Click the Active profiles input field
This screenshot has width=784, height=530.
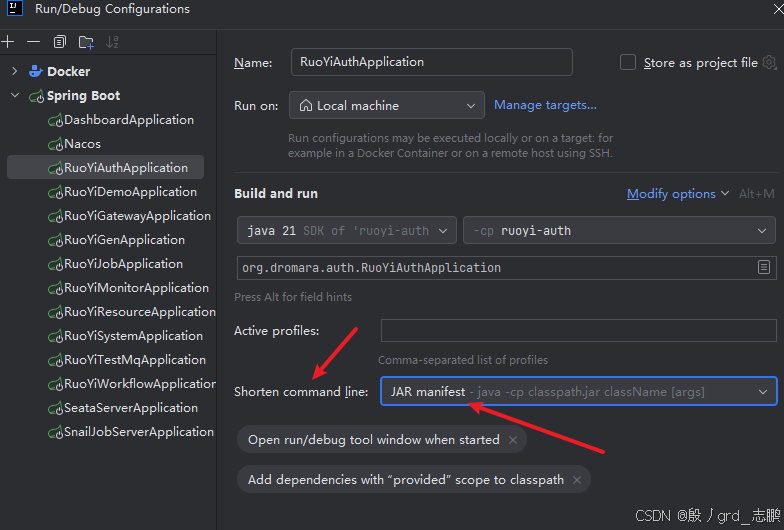[578, 331]
